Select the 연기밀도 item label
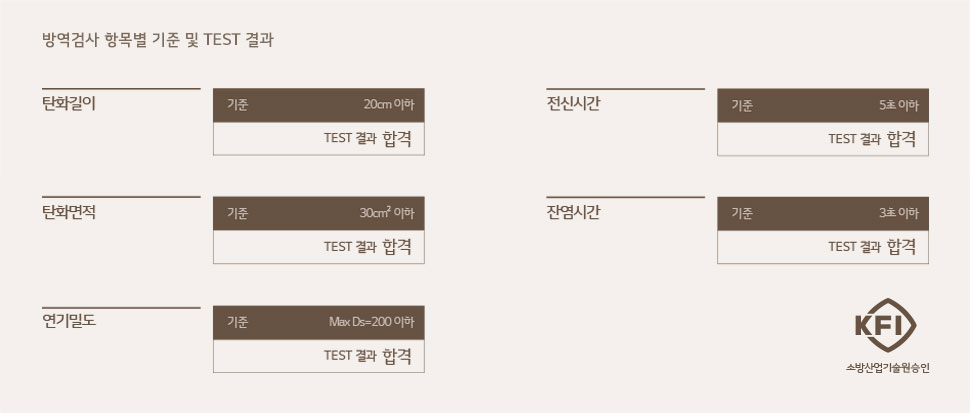This screenshot has height=413, width=970. coord(69,321)
